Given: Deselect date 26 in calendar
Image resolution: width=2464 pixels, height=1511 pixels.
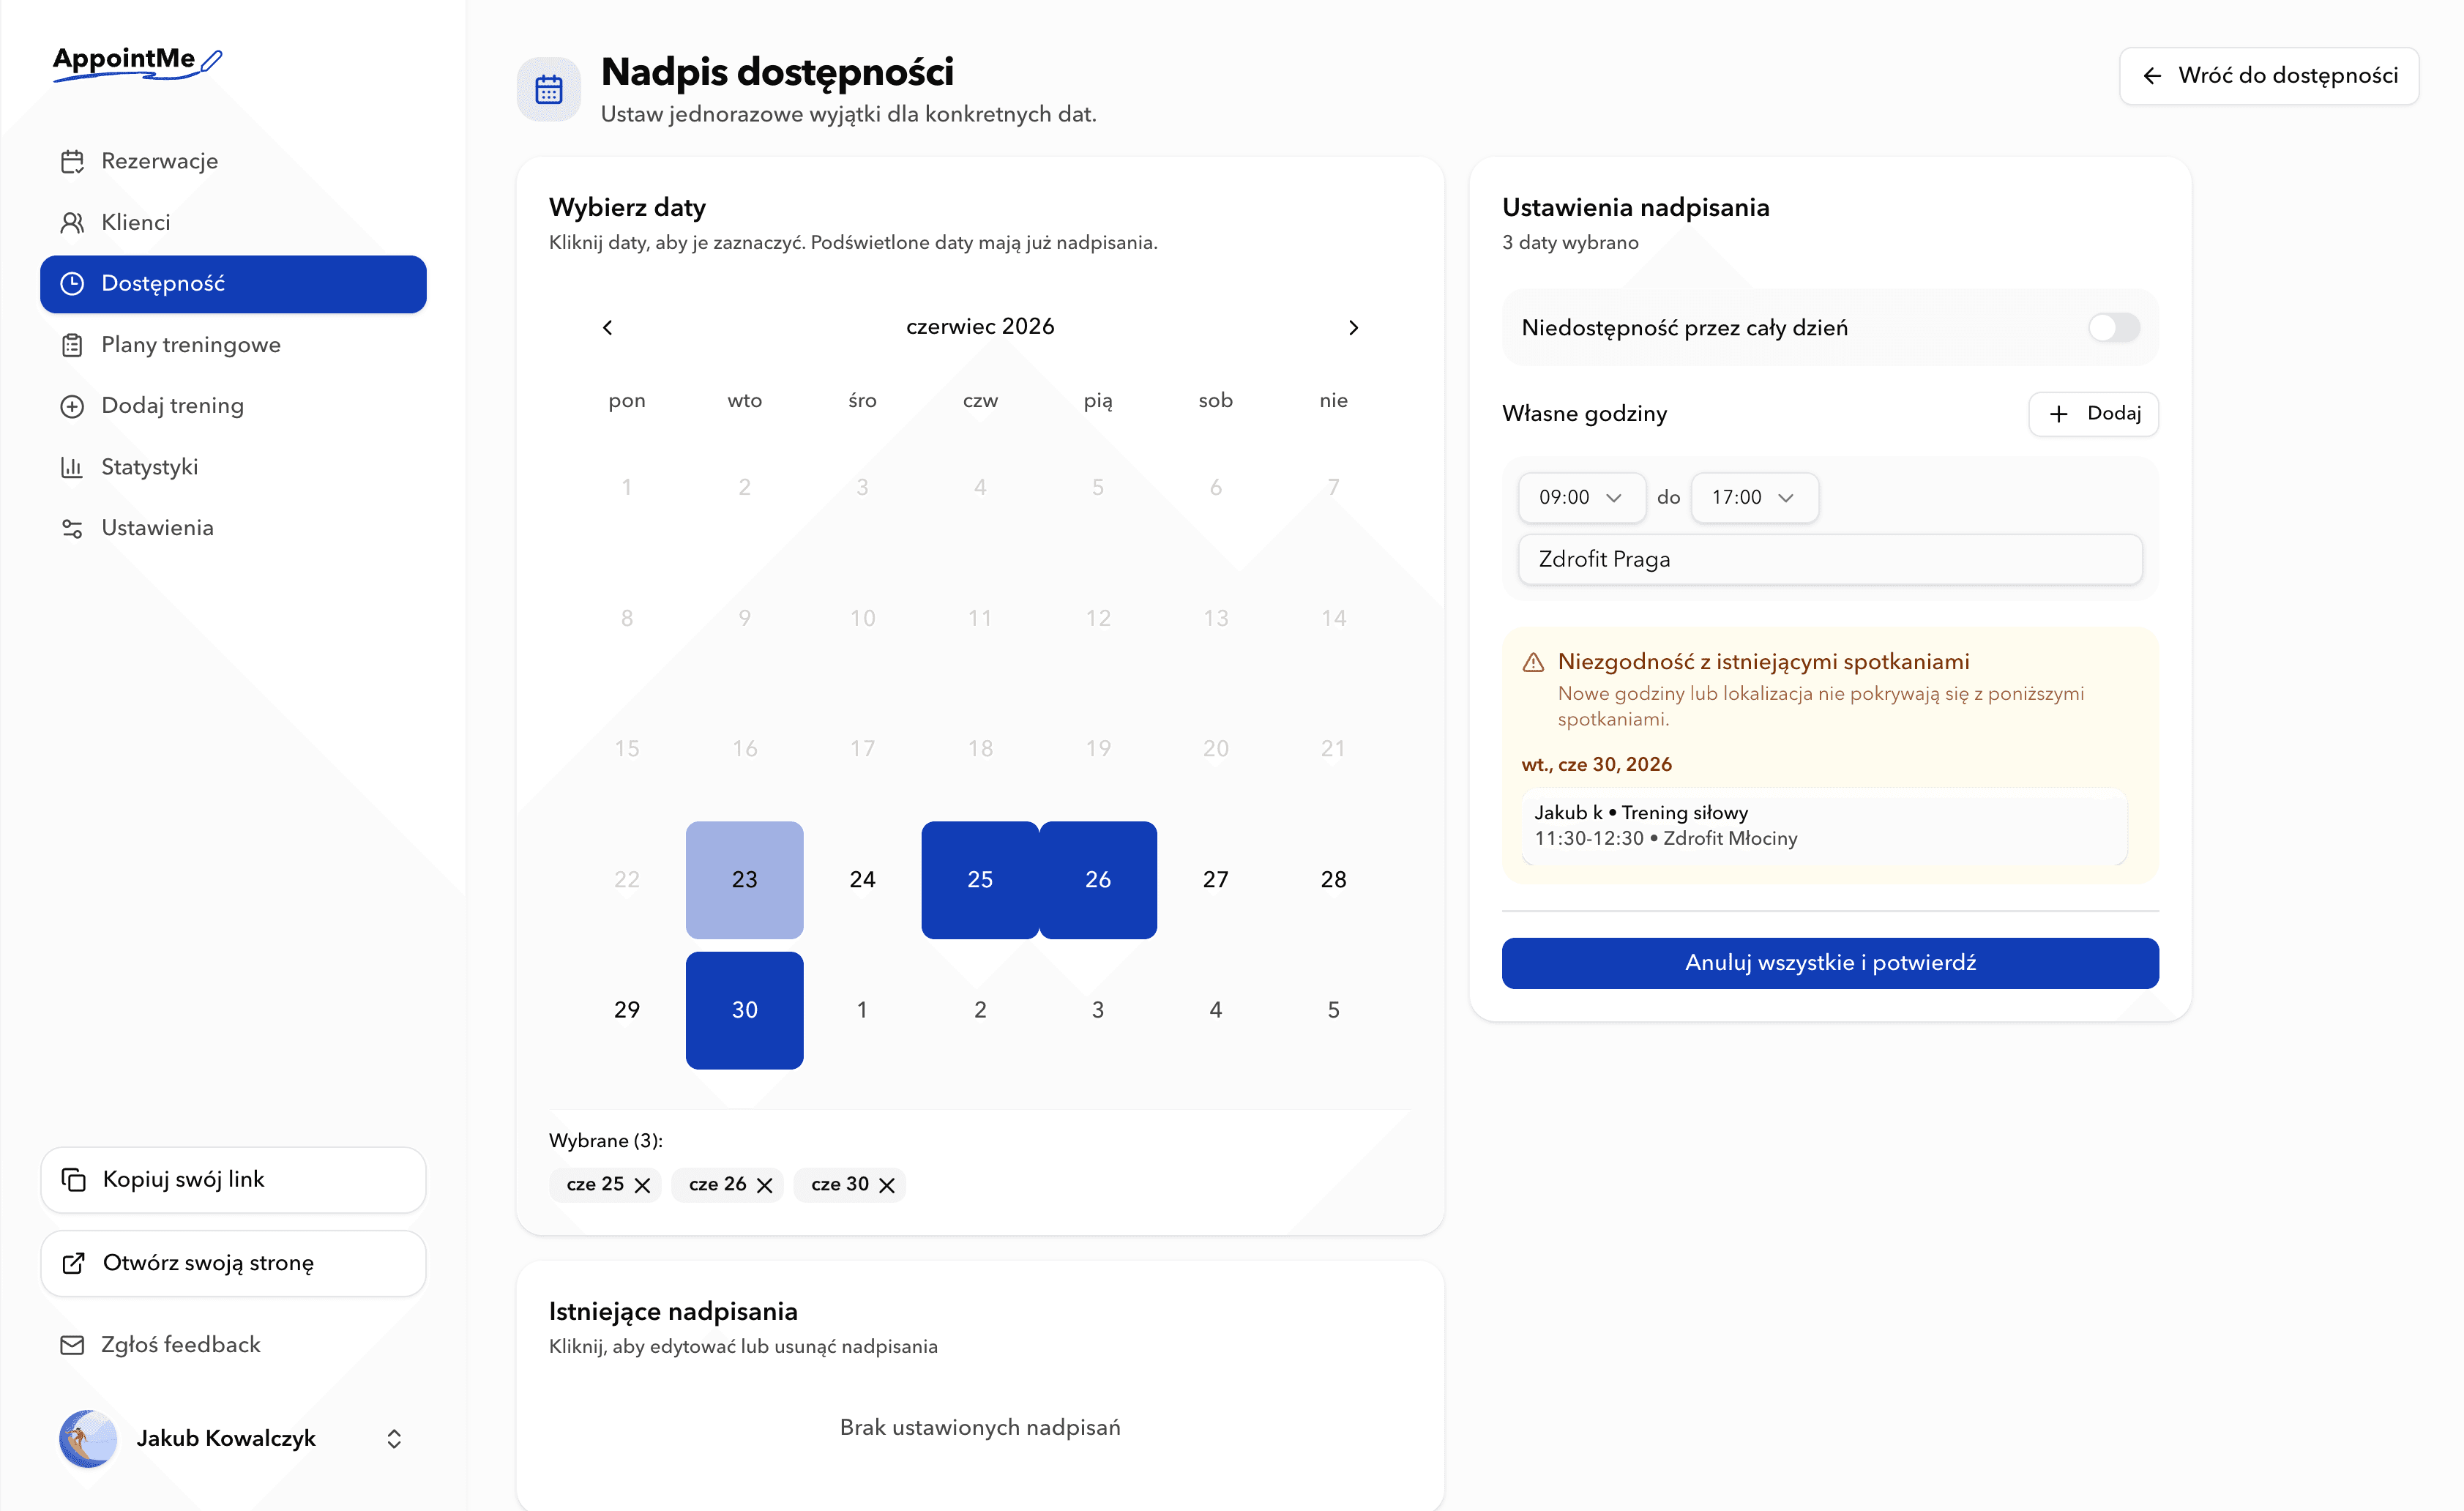Looking at the screenshot, I should 1098,880.
